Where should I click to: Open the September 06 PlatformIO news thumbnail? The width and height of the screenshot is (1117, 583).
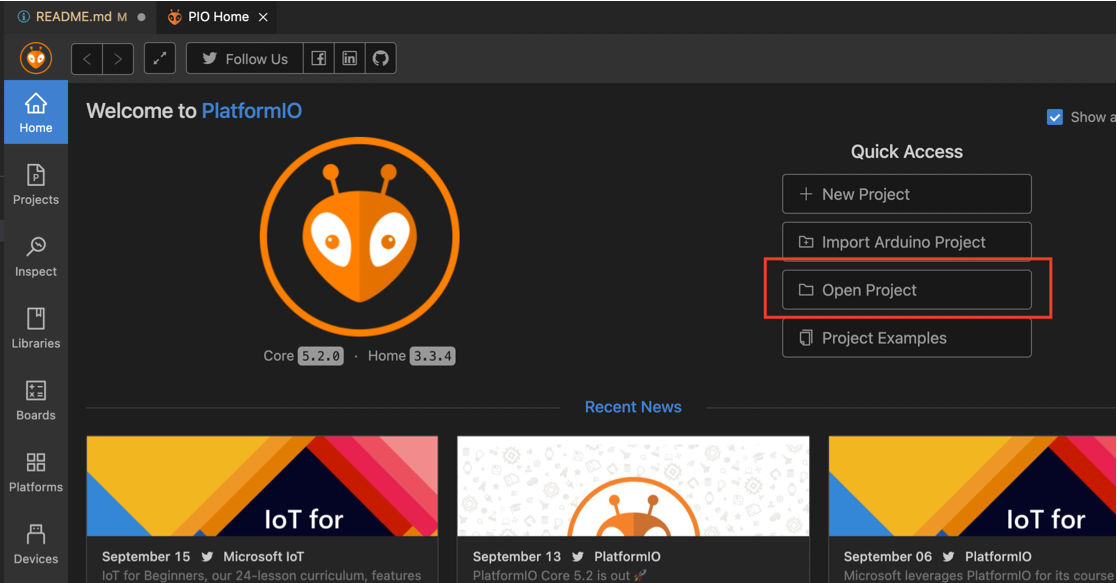click(x=972, y=486)
